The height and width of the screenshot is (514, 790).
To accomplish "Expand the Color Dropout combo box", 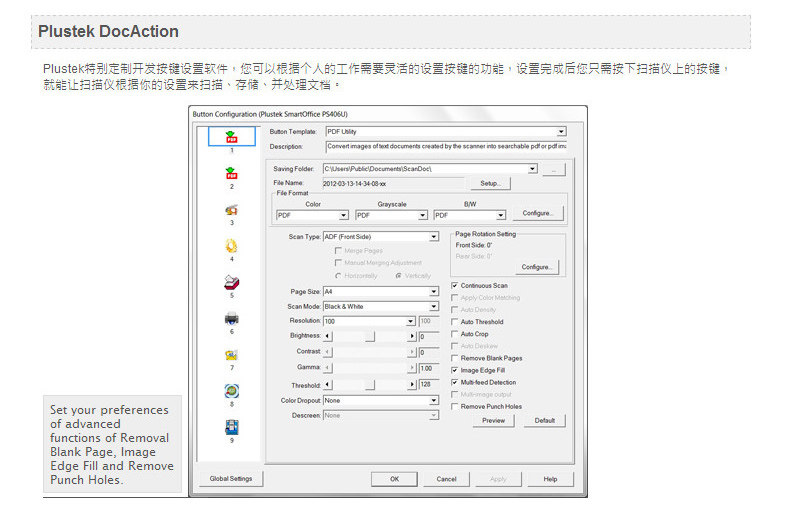I will (x=381, y=401).
